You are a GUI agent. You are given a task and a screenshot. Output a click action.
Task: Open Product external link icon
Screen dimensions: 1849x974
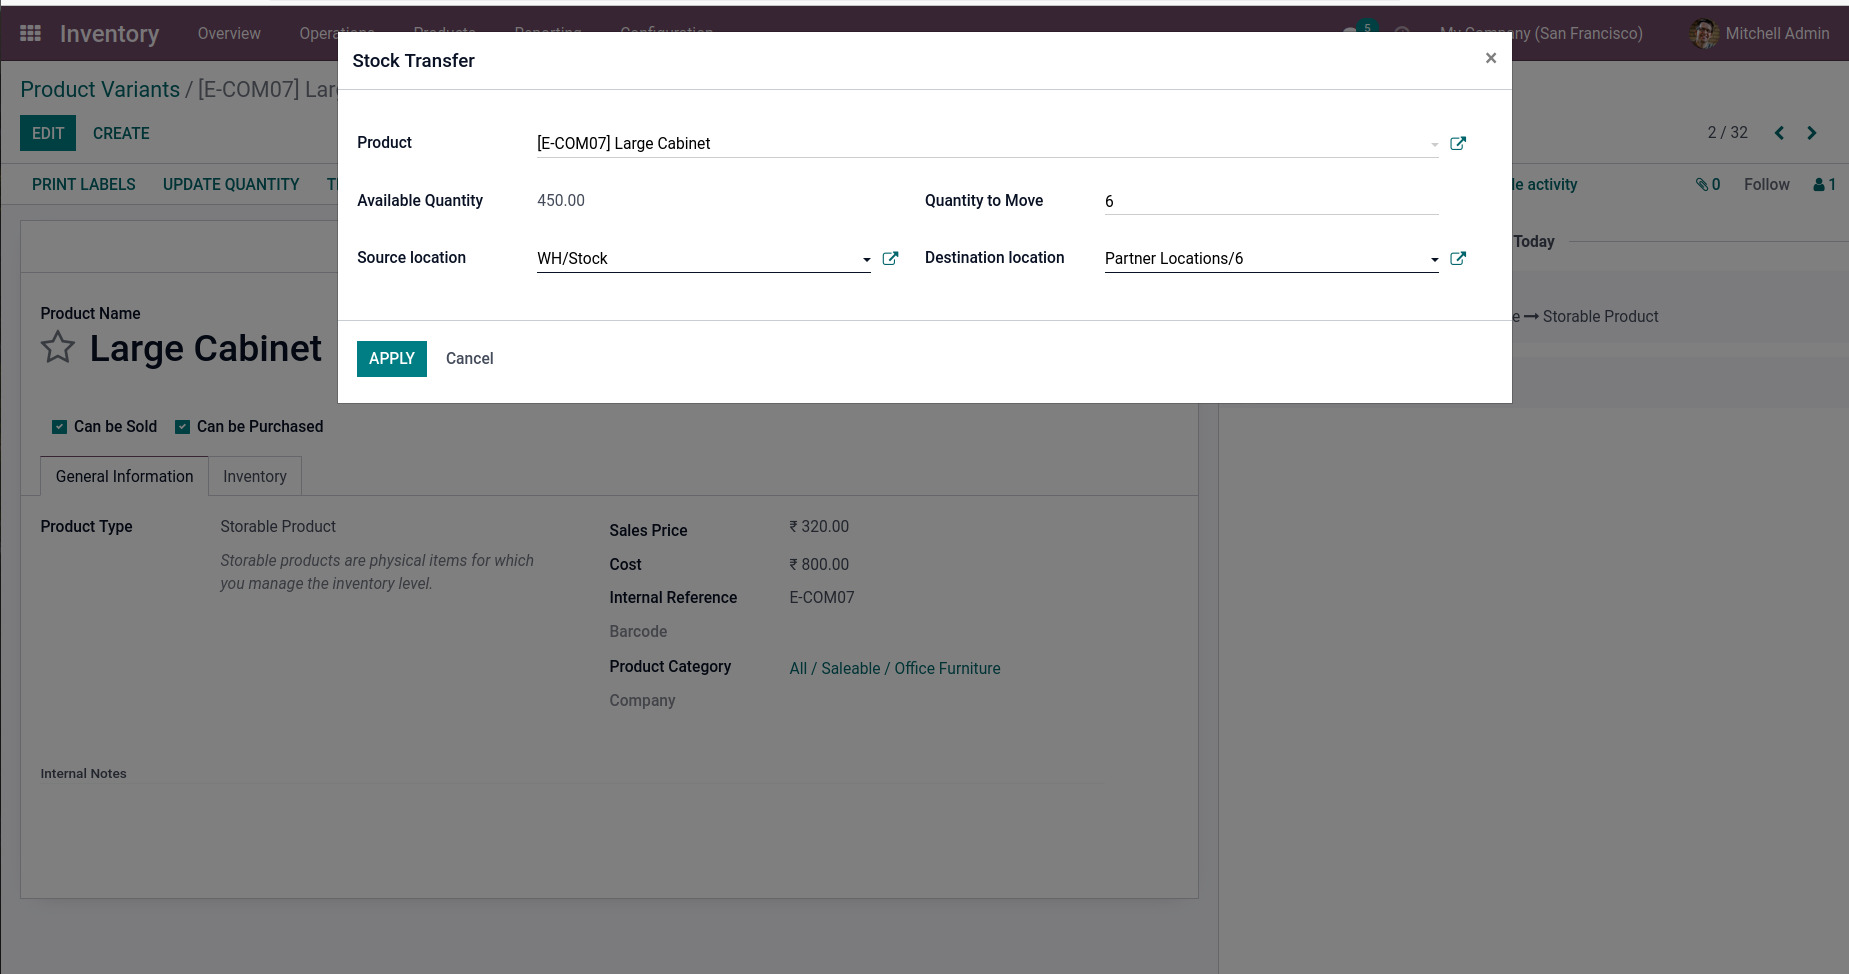[x=1458, y=143]
